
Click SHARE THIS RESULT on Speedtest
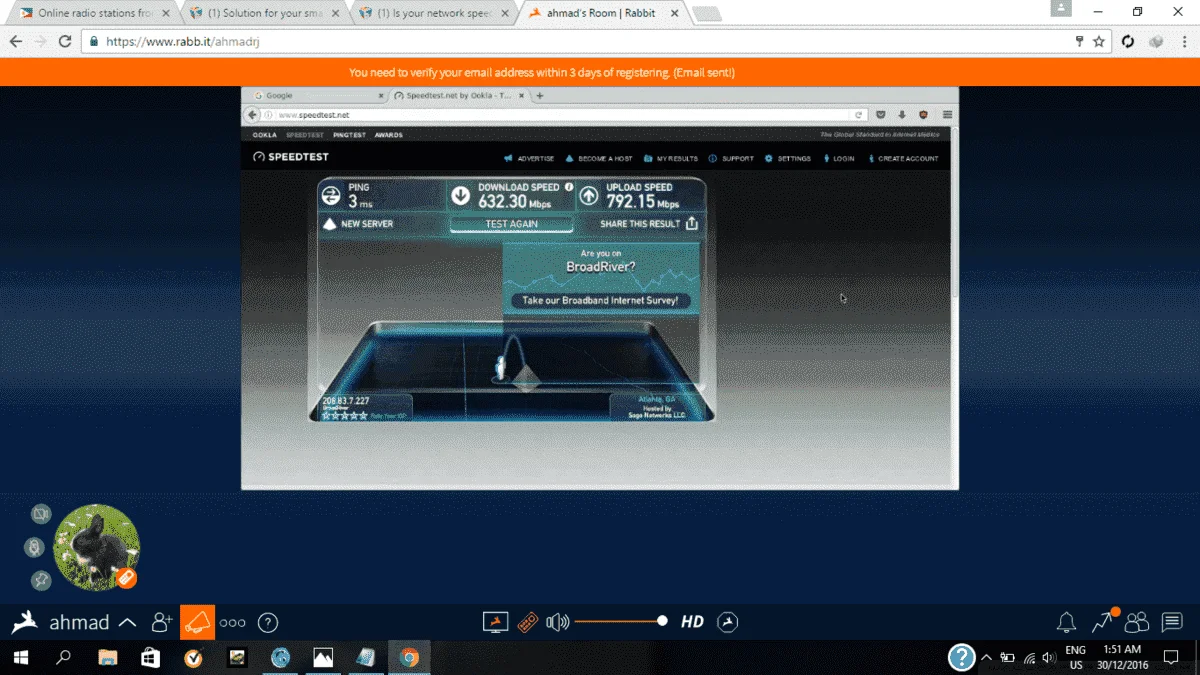[649, 224]
